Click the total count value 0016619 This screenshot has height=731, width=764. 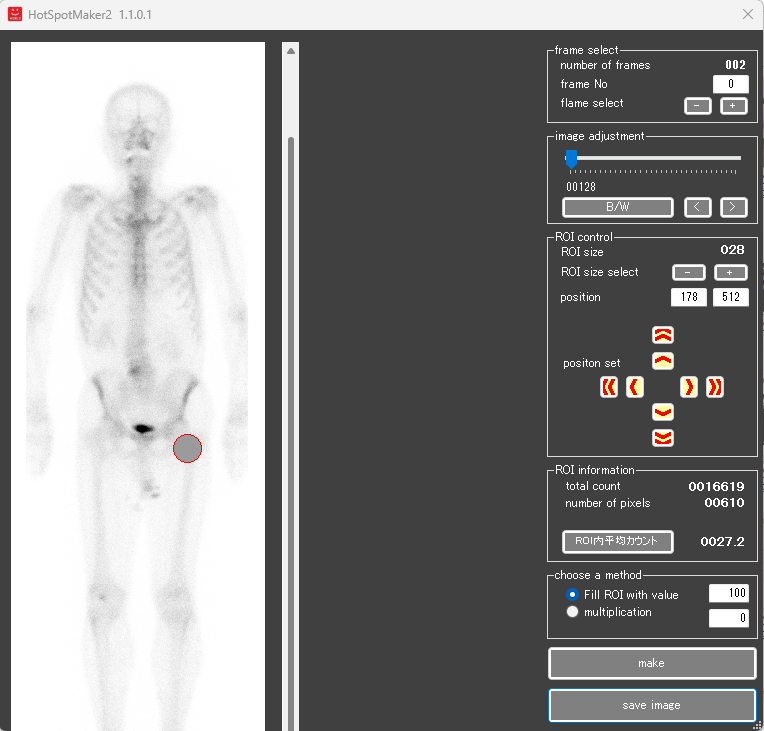716,486
